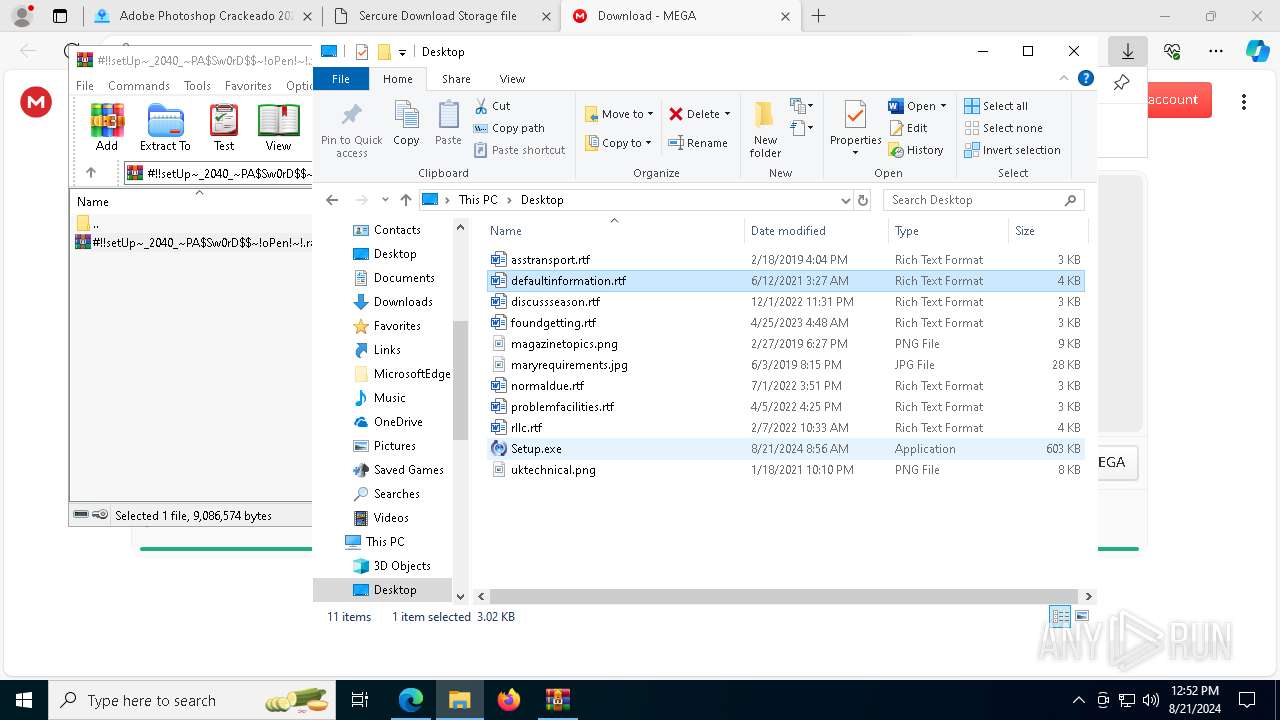Open WinRAR Tools menu
The height and width of the screenshot is (720, 1280).
click(197, 86)
